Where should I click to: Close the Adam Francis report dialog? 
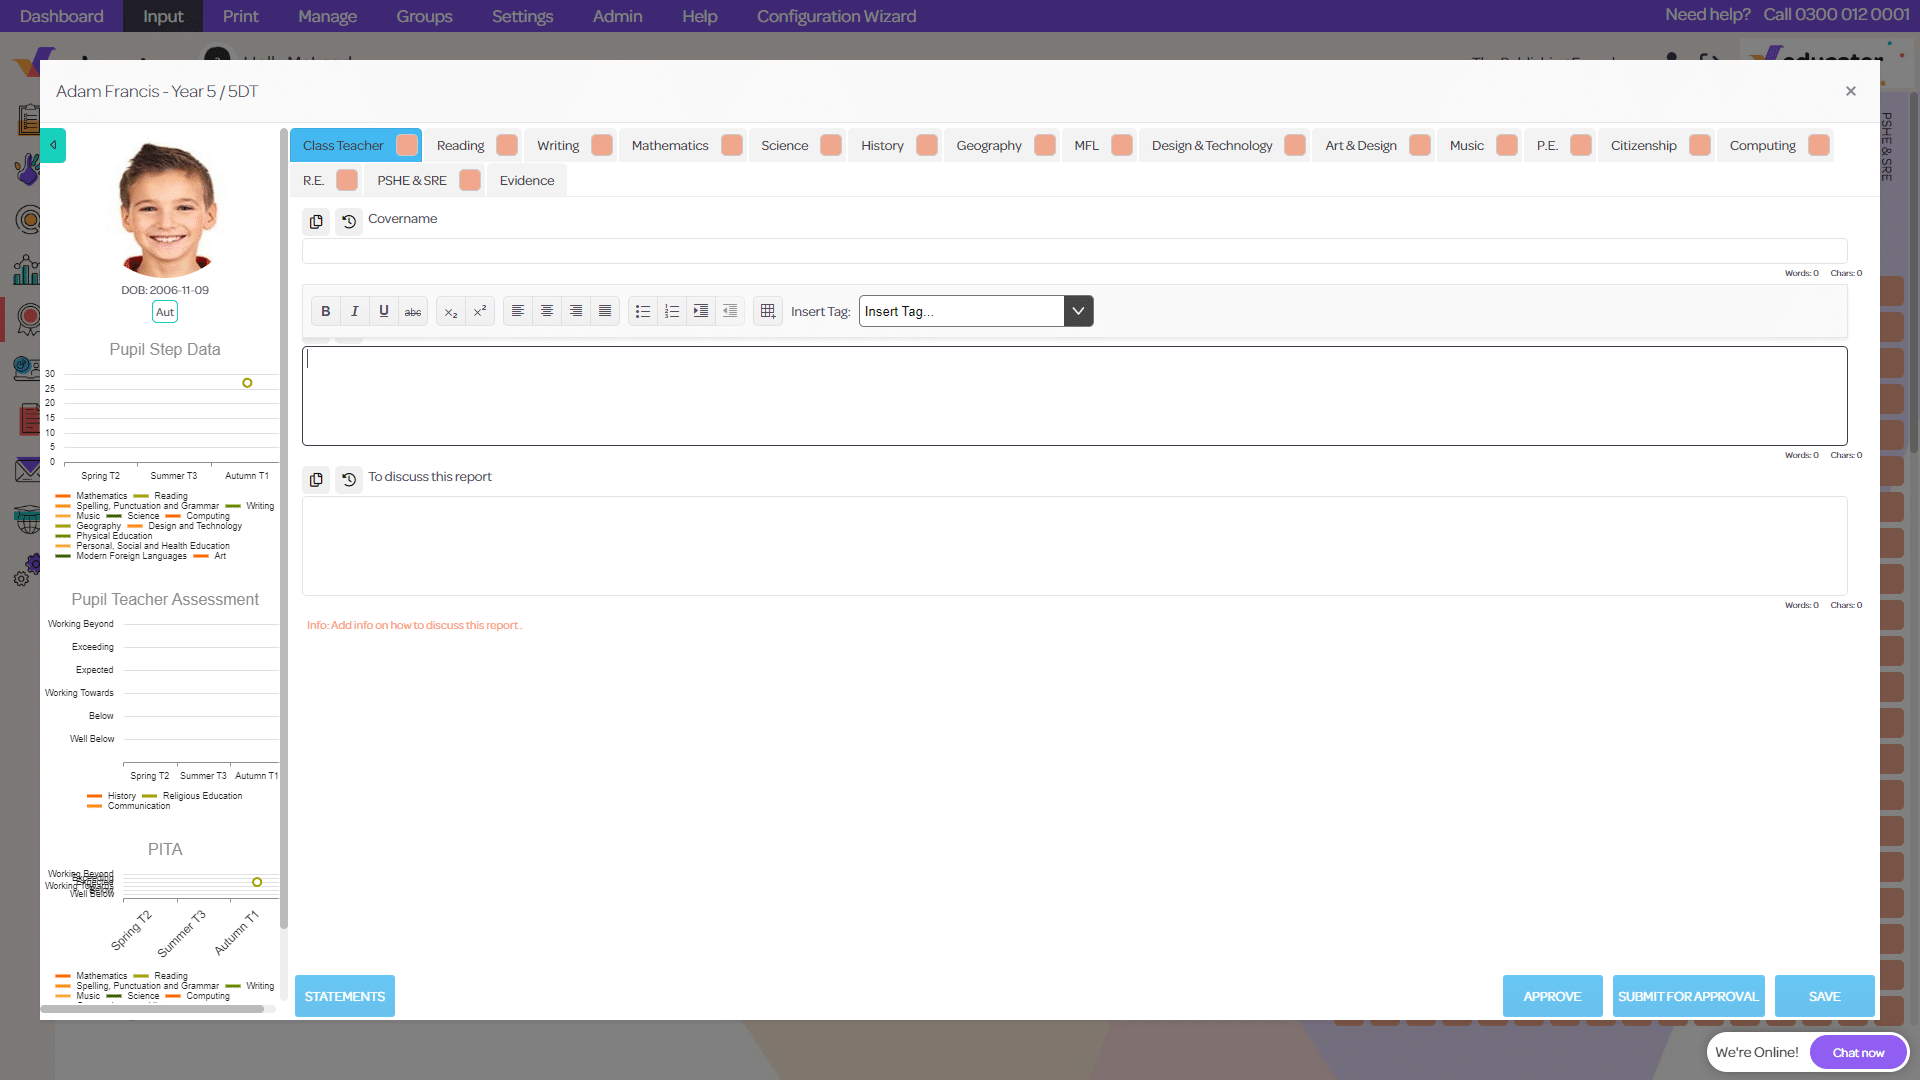coord(1851,91)
